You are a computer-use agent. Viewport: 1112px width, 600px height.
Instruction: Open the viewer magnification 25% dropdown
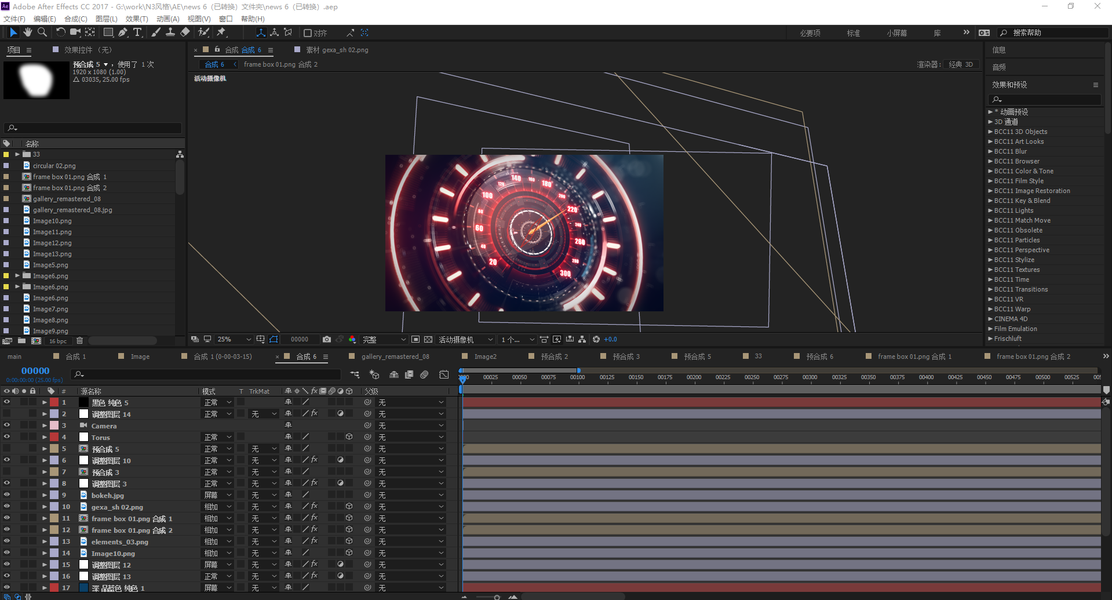point(233,340)
